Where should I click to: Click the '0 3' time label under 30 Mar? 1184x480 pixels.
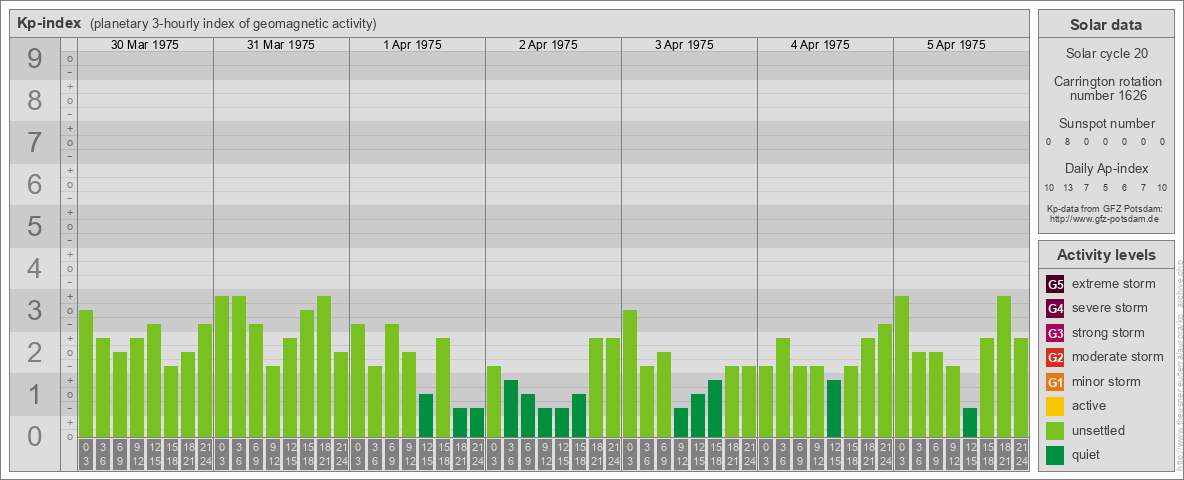pyautogui.click(x=86, y=455)
